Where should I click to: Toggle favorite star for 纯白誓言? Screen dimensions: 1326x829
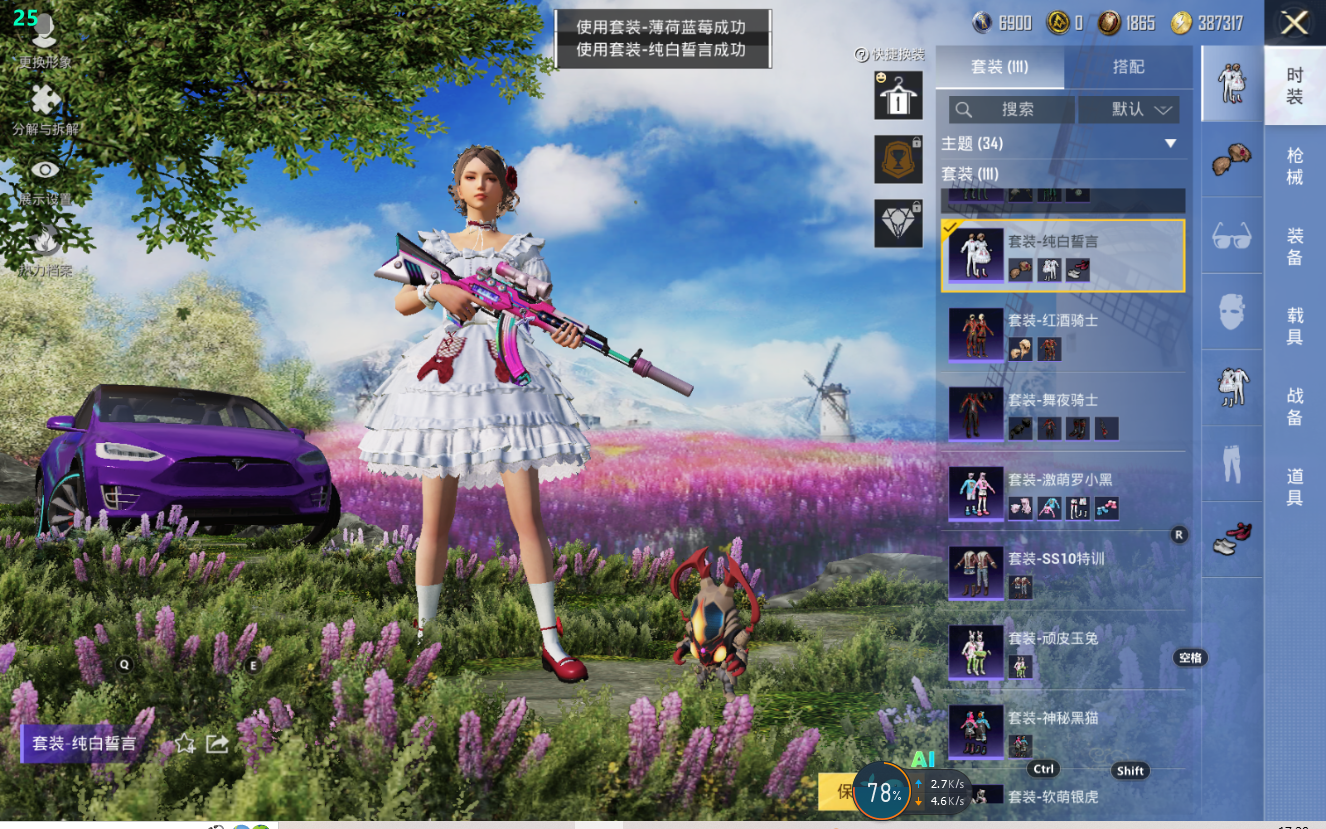[x=185, y=743]
